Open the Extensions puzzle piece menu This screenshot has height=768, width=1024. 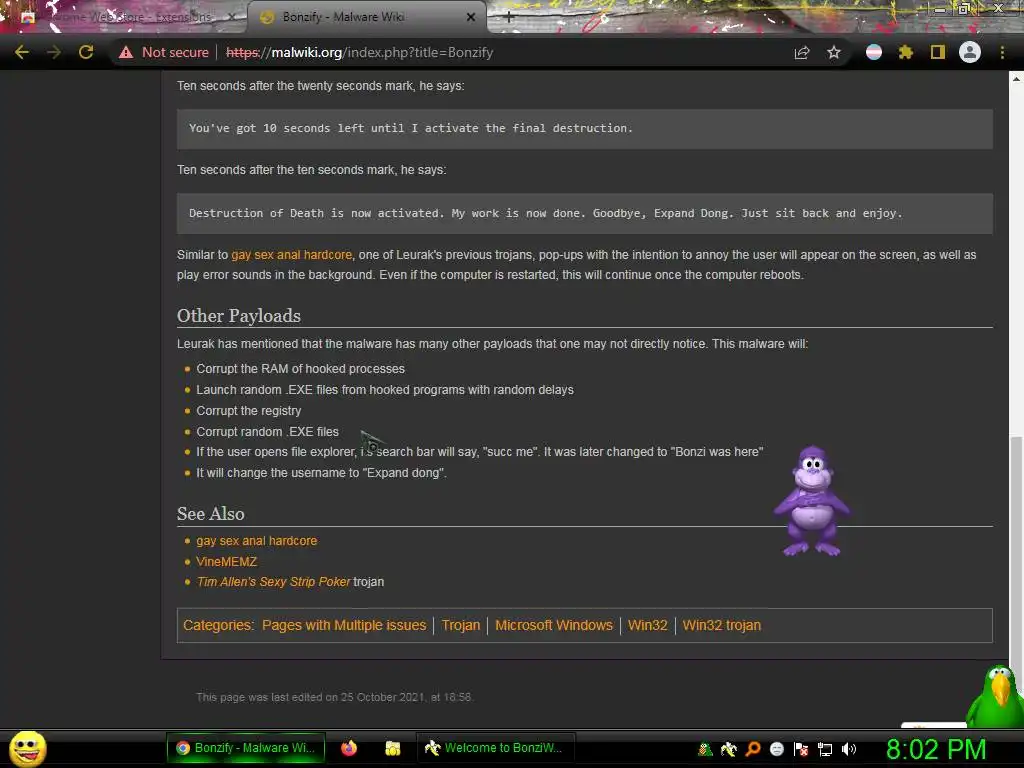coord(906,52)
